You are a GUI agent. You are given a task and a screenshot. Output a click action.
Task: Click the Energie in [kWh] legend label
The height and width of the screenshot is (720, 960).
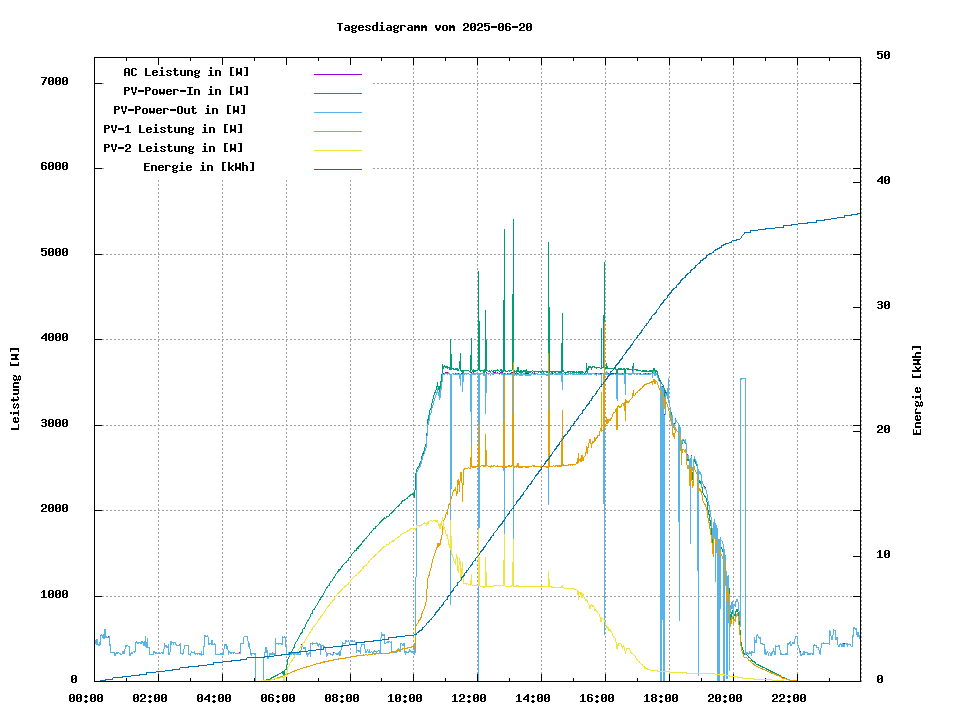point(199,167)
